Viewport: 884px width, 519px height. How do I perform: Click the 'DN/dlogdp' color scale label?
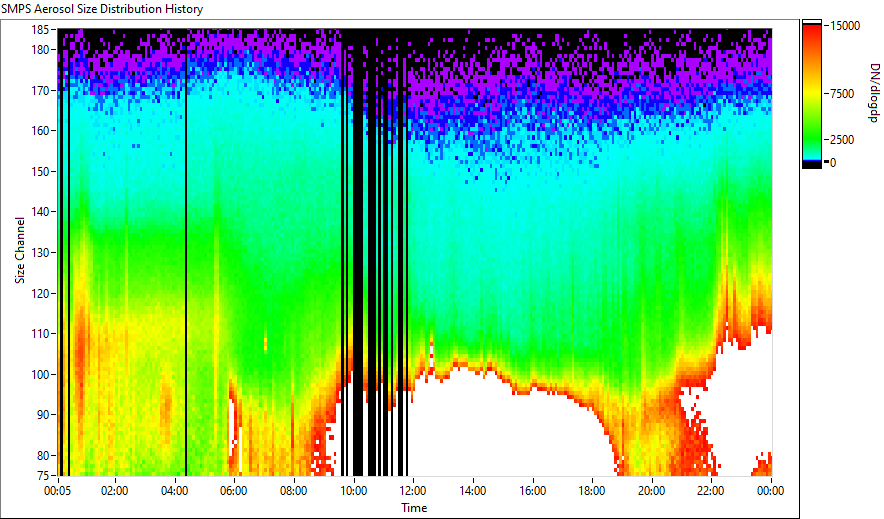873,92
